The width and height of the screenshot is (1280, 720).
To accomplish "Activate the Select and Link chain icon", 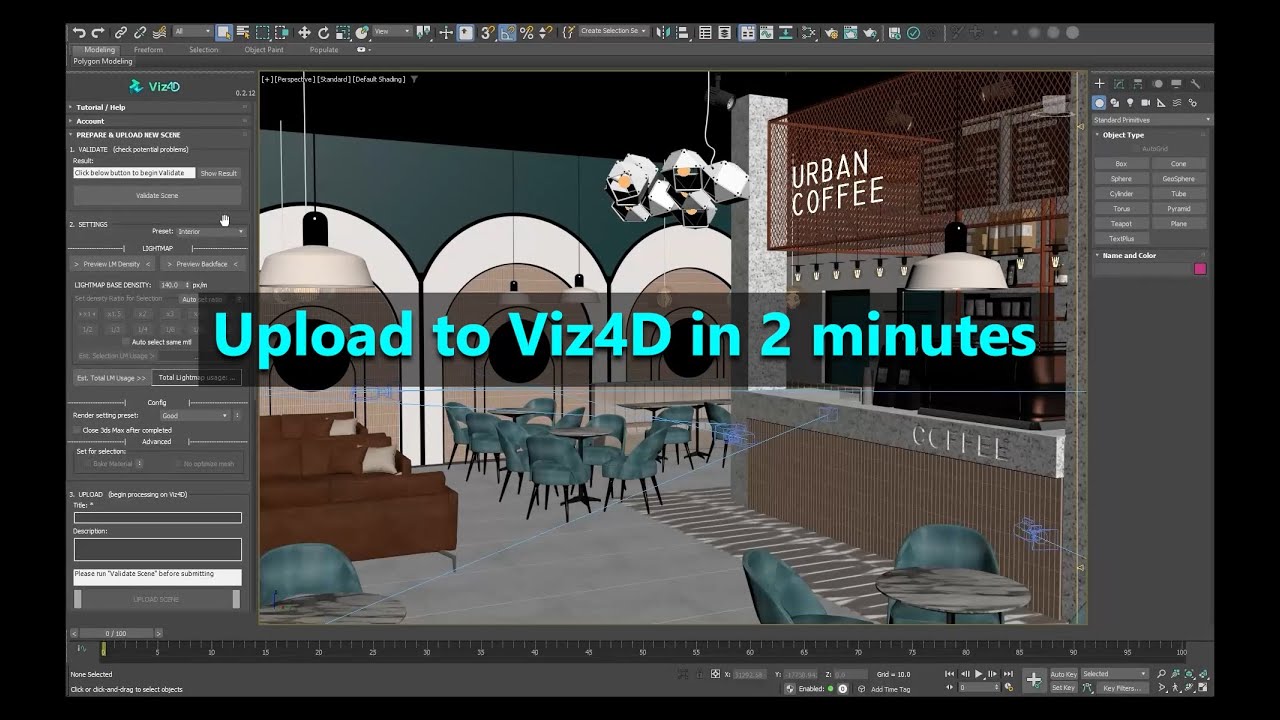I will tap(121, 32).
